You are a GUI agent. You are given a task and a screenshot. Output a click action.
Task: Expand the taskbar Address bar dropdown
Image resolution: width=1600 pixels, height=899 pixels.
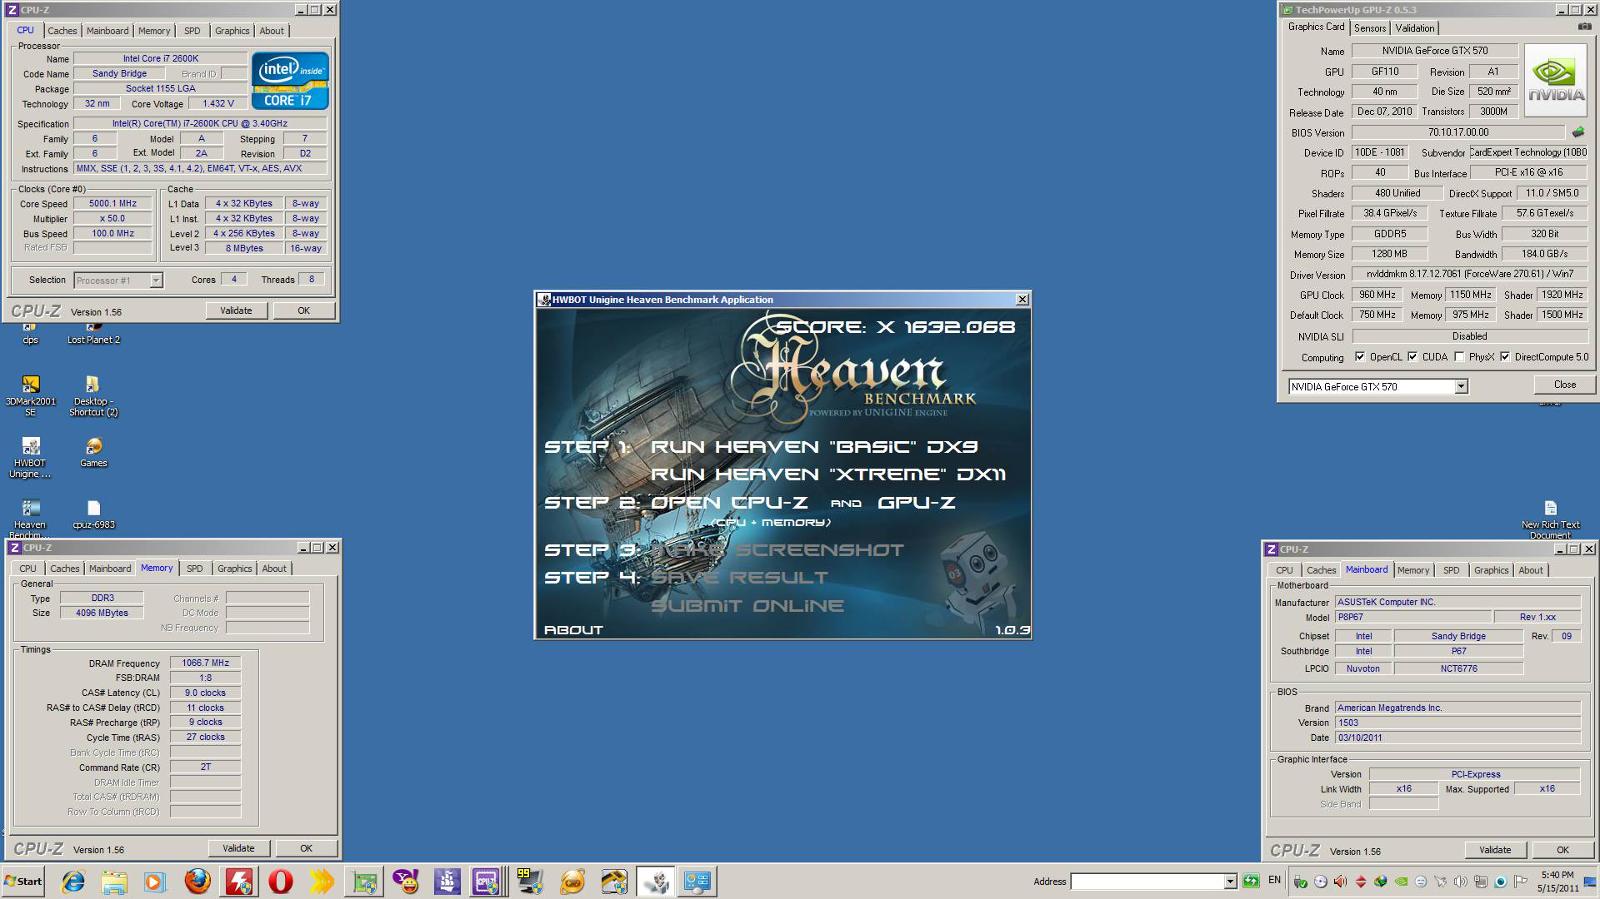[x=1230, y=881]
